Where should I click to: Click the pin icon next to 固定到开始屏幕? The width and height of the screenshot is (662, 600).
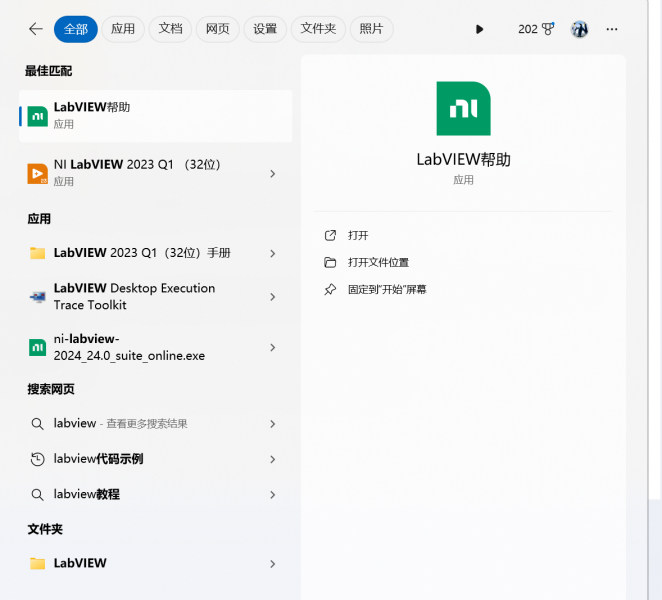pyautogui.click(x=330, y=289)
